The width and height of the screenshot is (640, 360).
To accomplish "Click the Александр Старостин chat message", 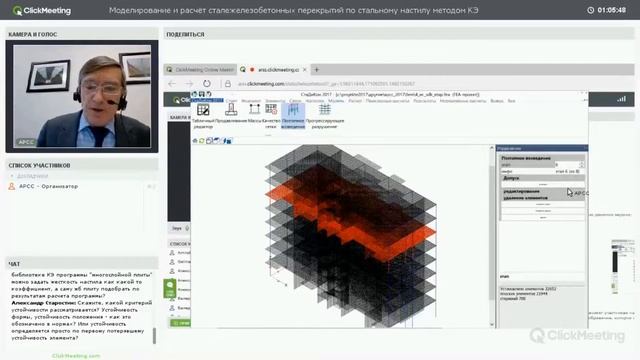I will (x=82, y=320).
